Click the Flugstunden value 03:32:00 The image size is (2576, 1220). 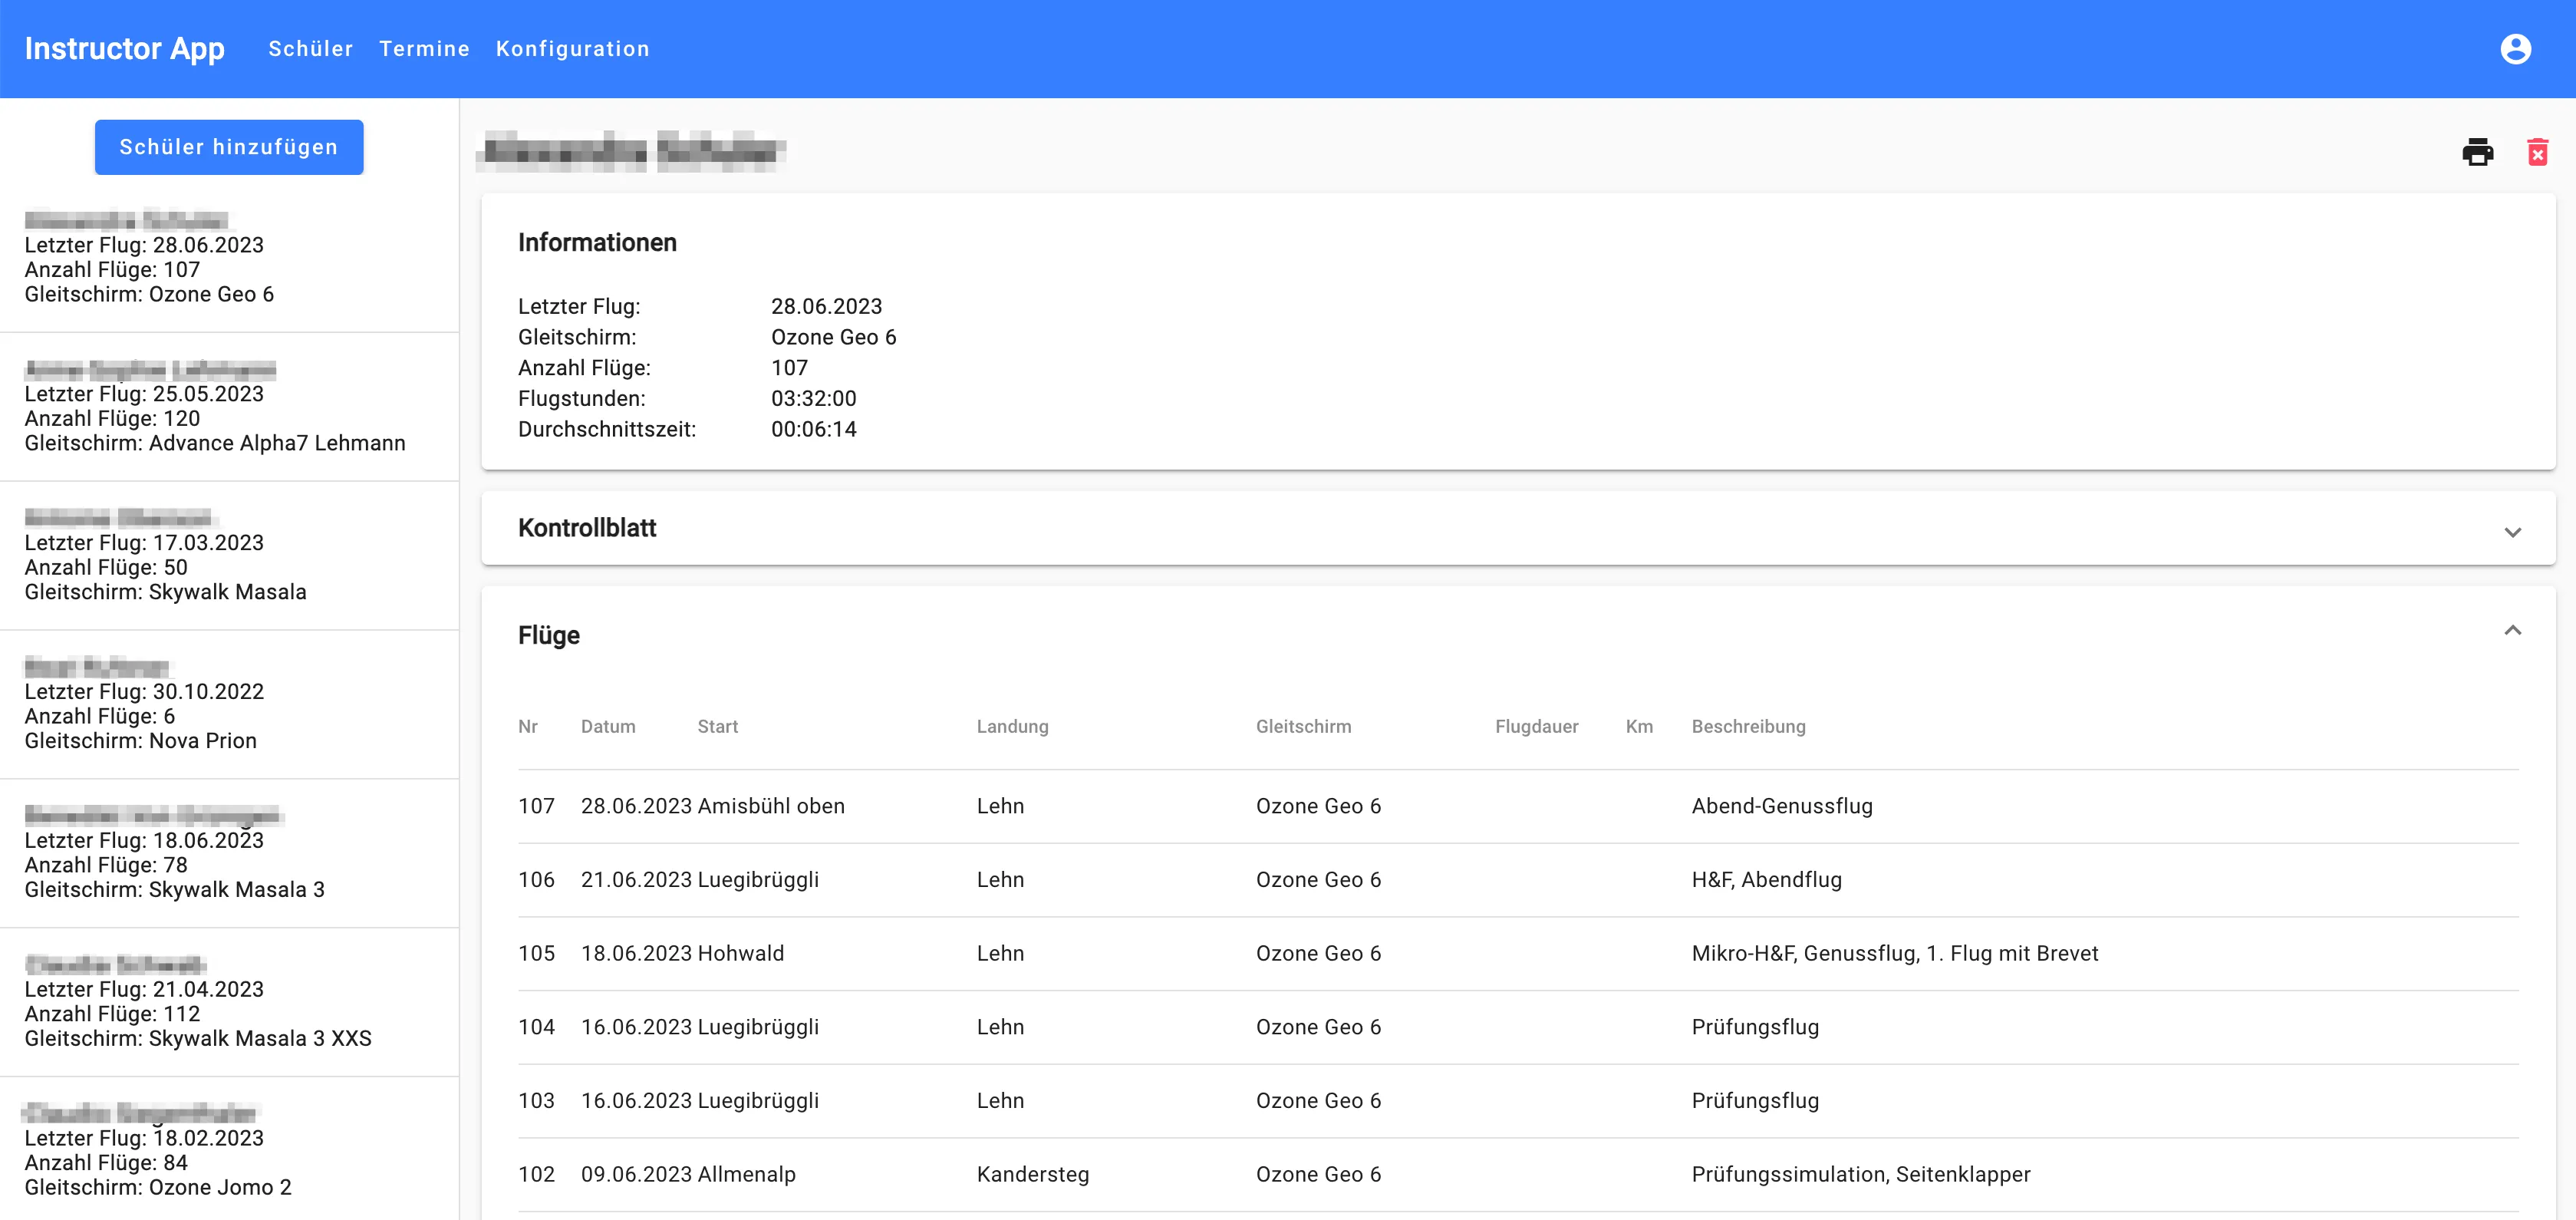tap(813, 399)
